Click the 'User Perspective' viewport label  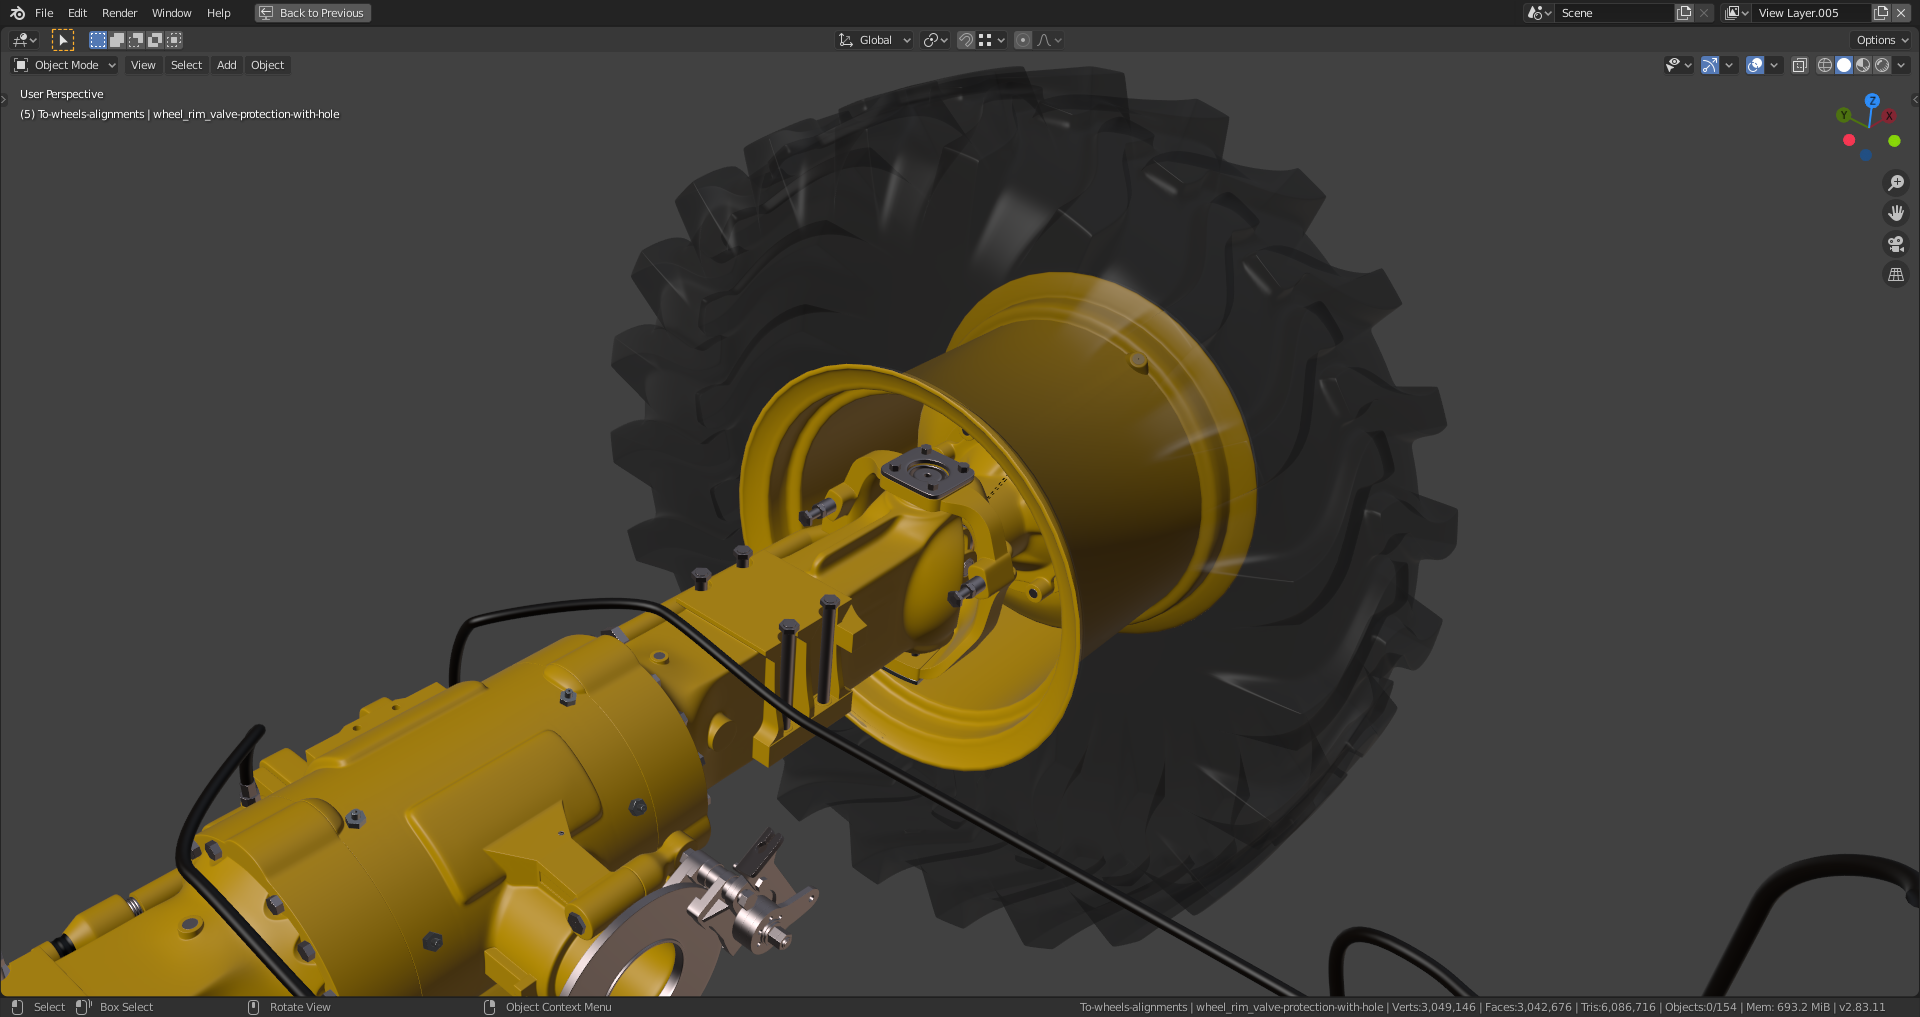point(61,94)
